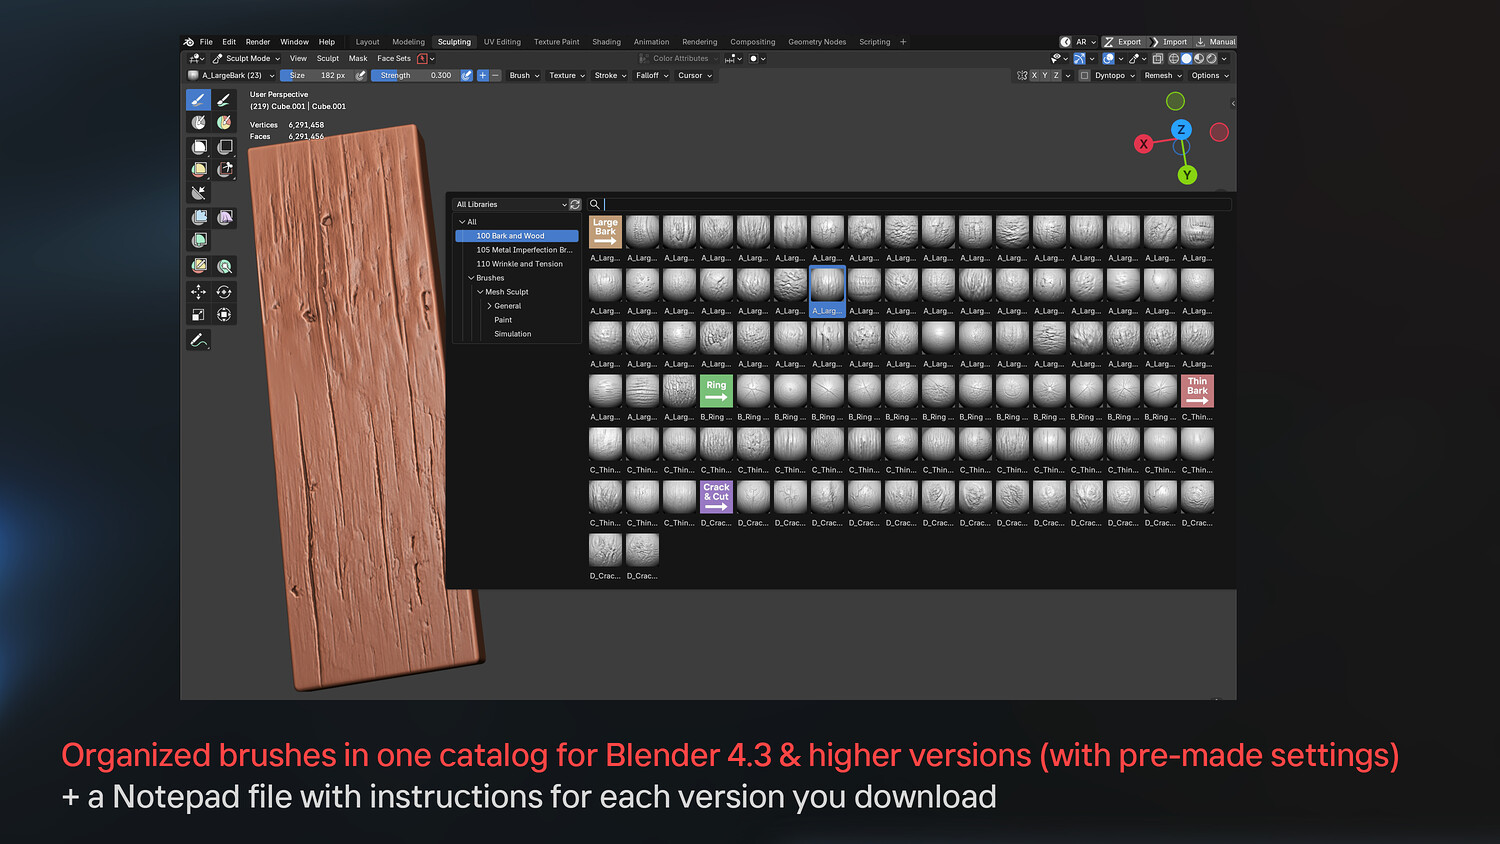Click the green Ring label tile
Image resolution: width=1500 pixels, height=844 pixels.
(x=716, y=390)
